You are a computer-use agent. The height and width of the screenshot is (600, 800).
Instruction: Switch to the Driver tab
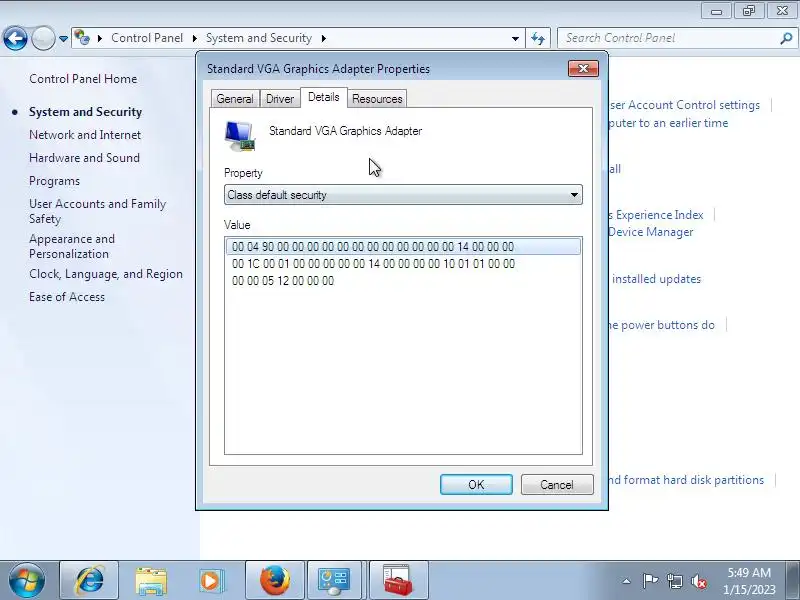click(x=280, y=98)
